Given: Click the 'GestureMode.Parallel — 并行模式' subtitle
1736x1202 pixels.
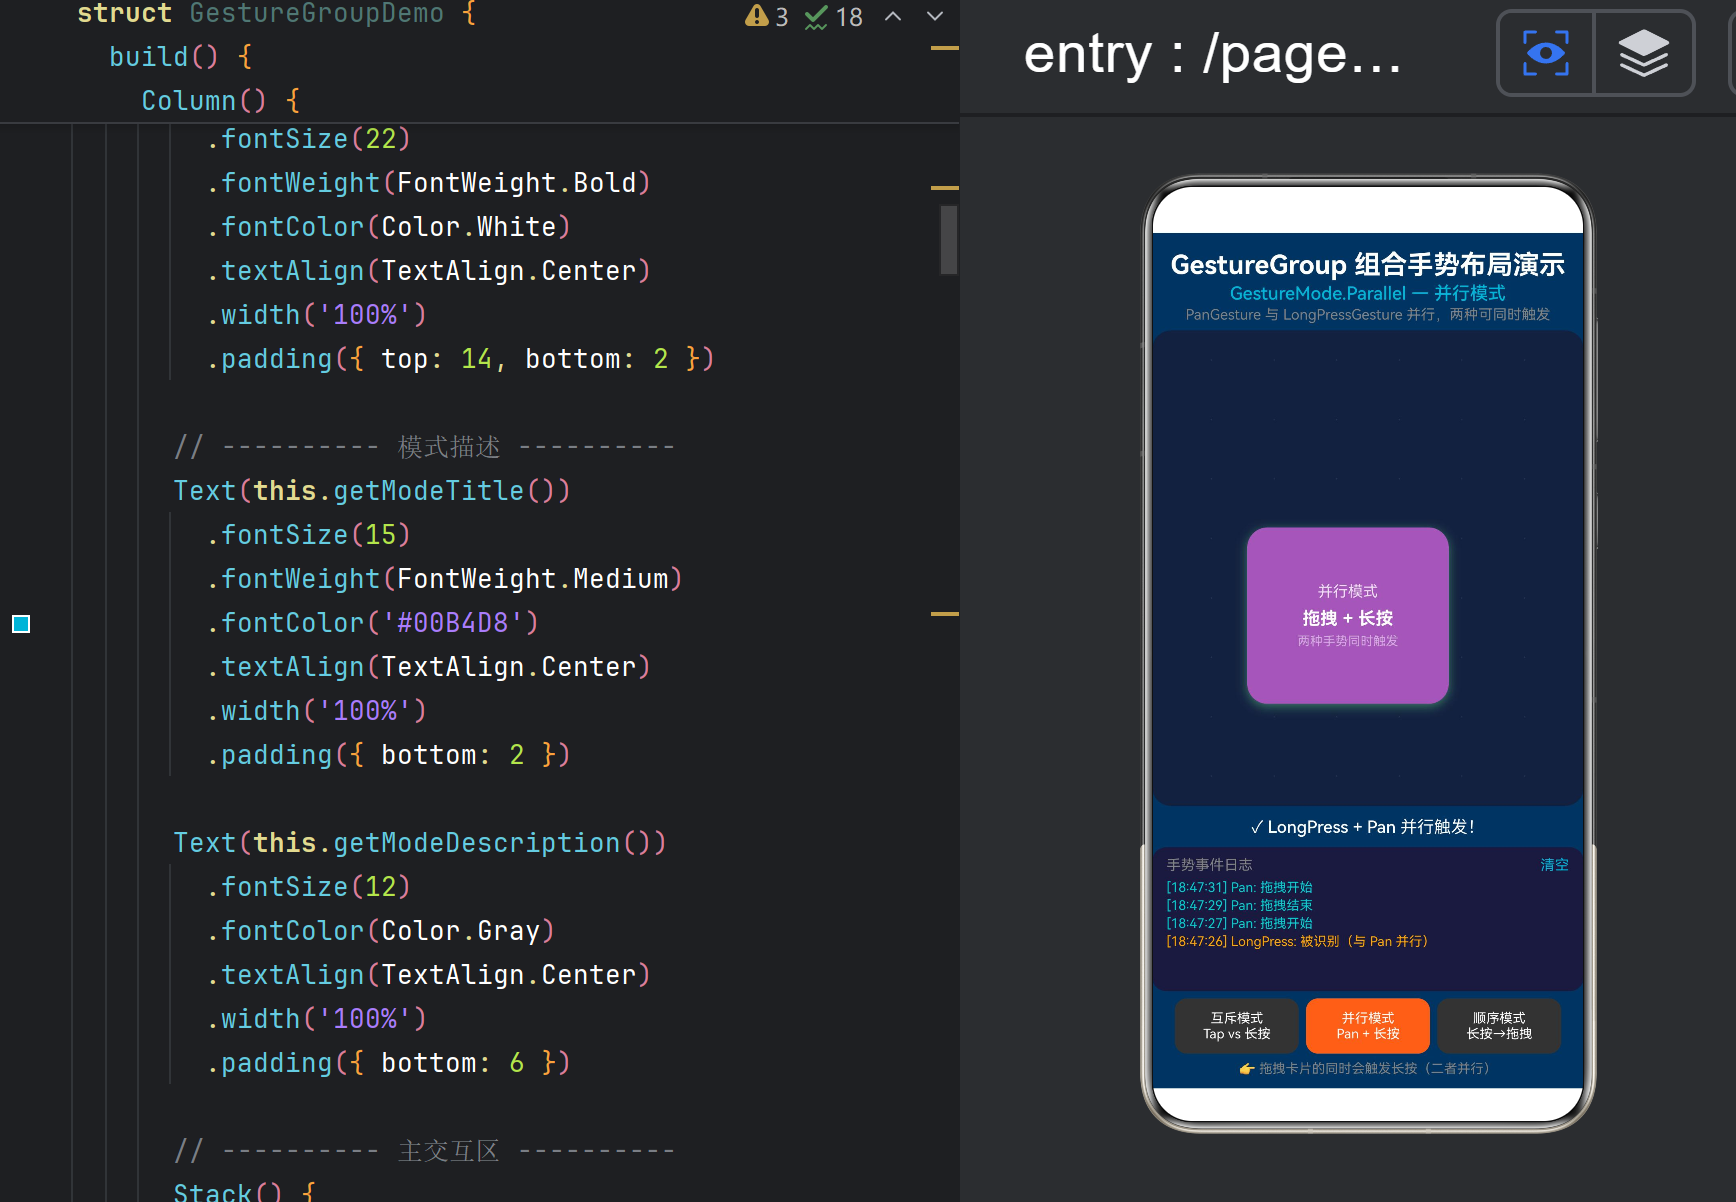Looking at the screenshot, I should click(1367, 293).
